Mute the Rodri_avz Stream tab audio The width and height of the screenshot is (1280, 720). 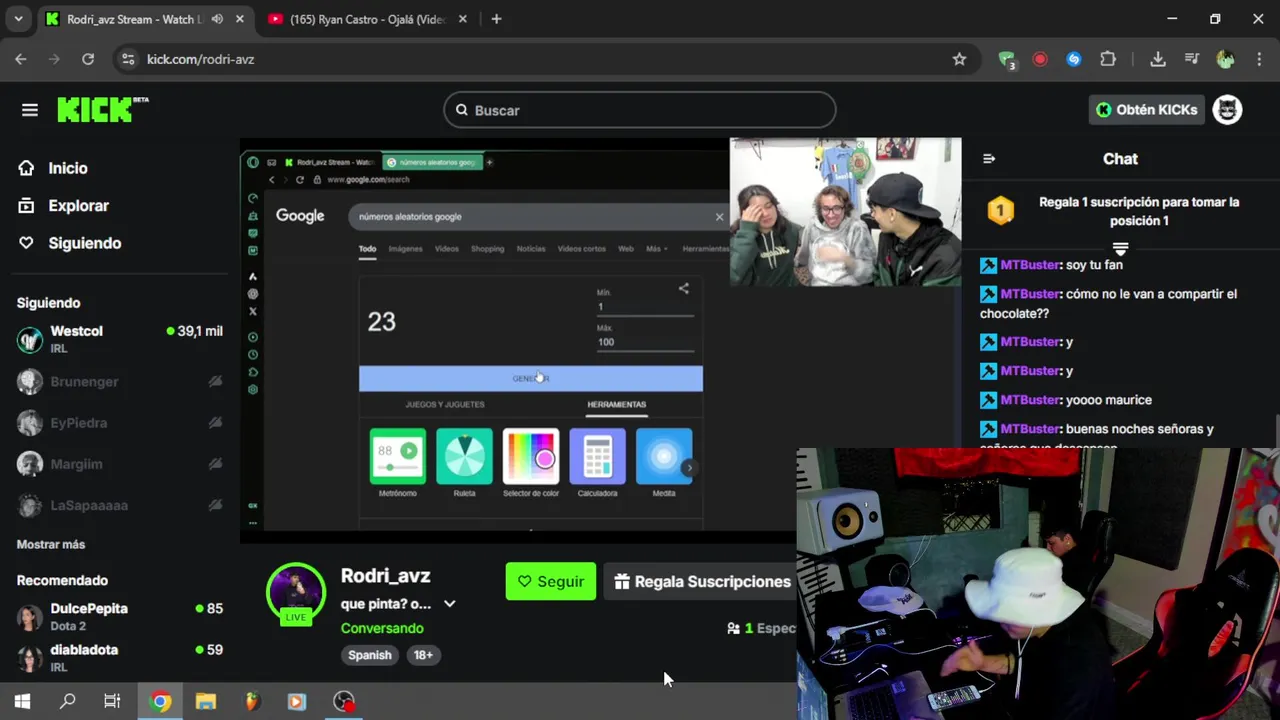click(217, 19)
